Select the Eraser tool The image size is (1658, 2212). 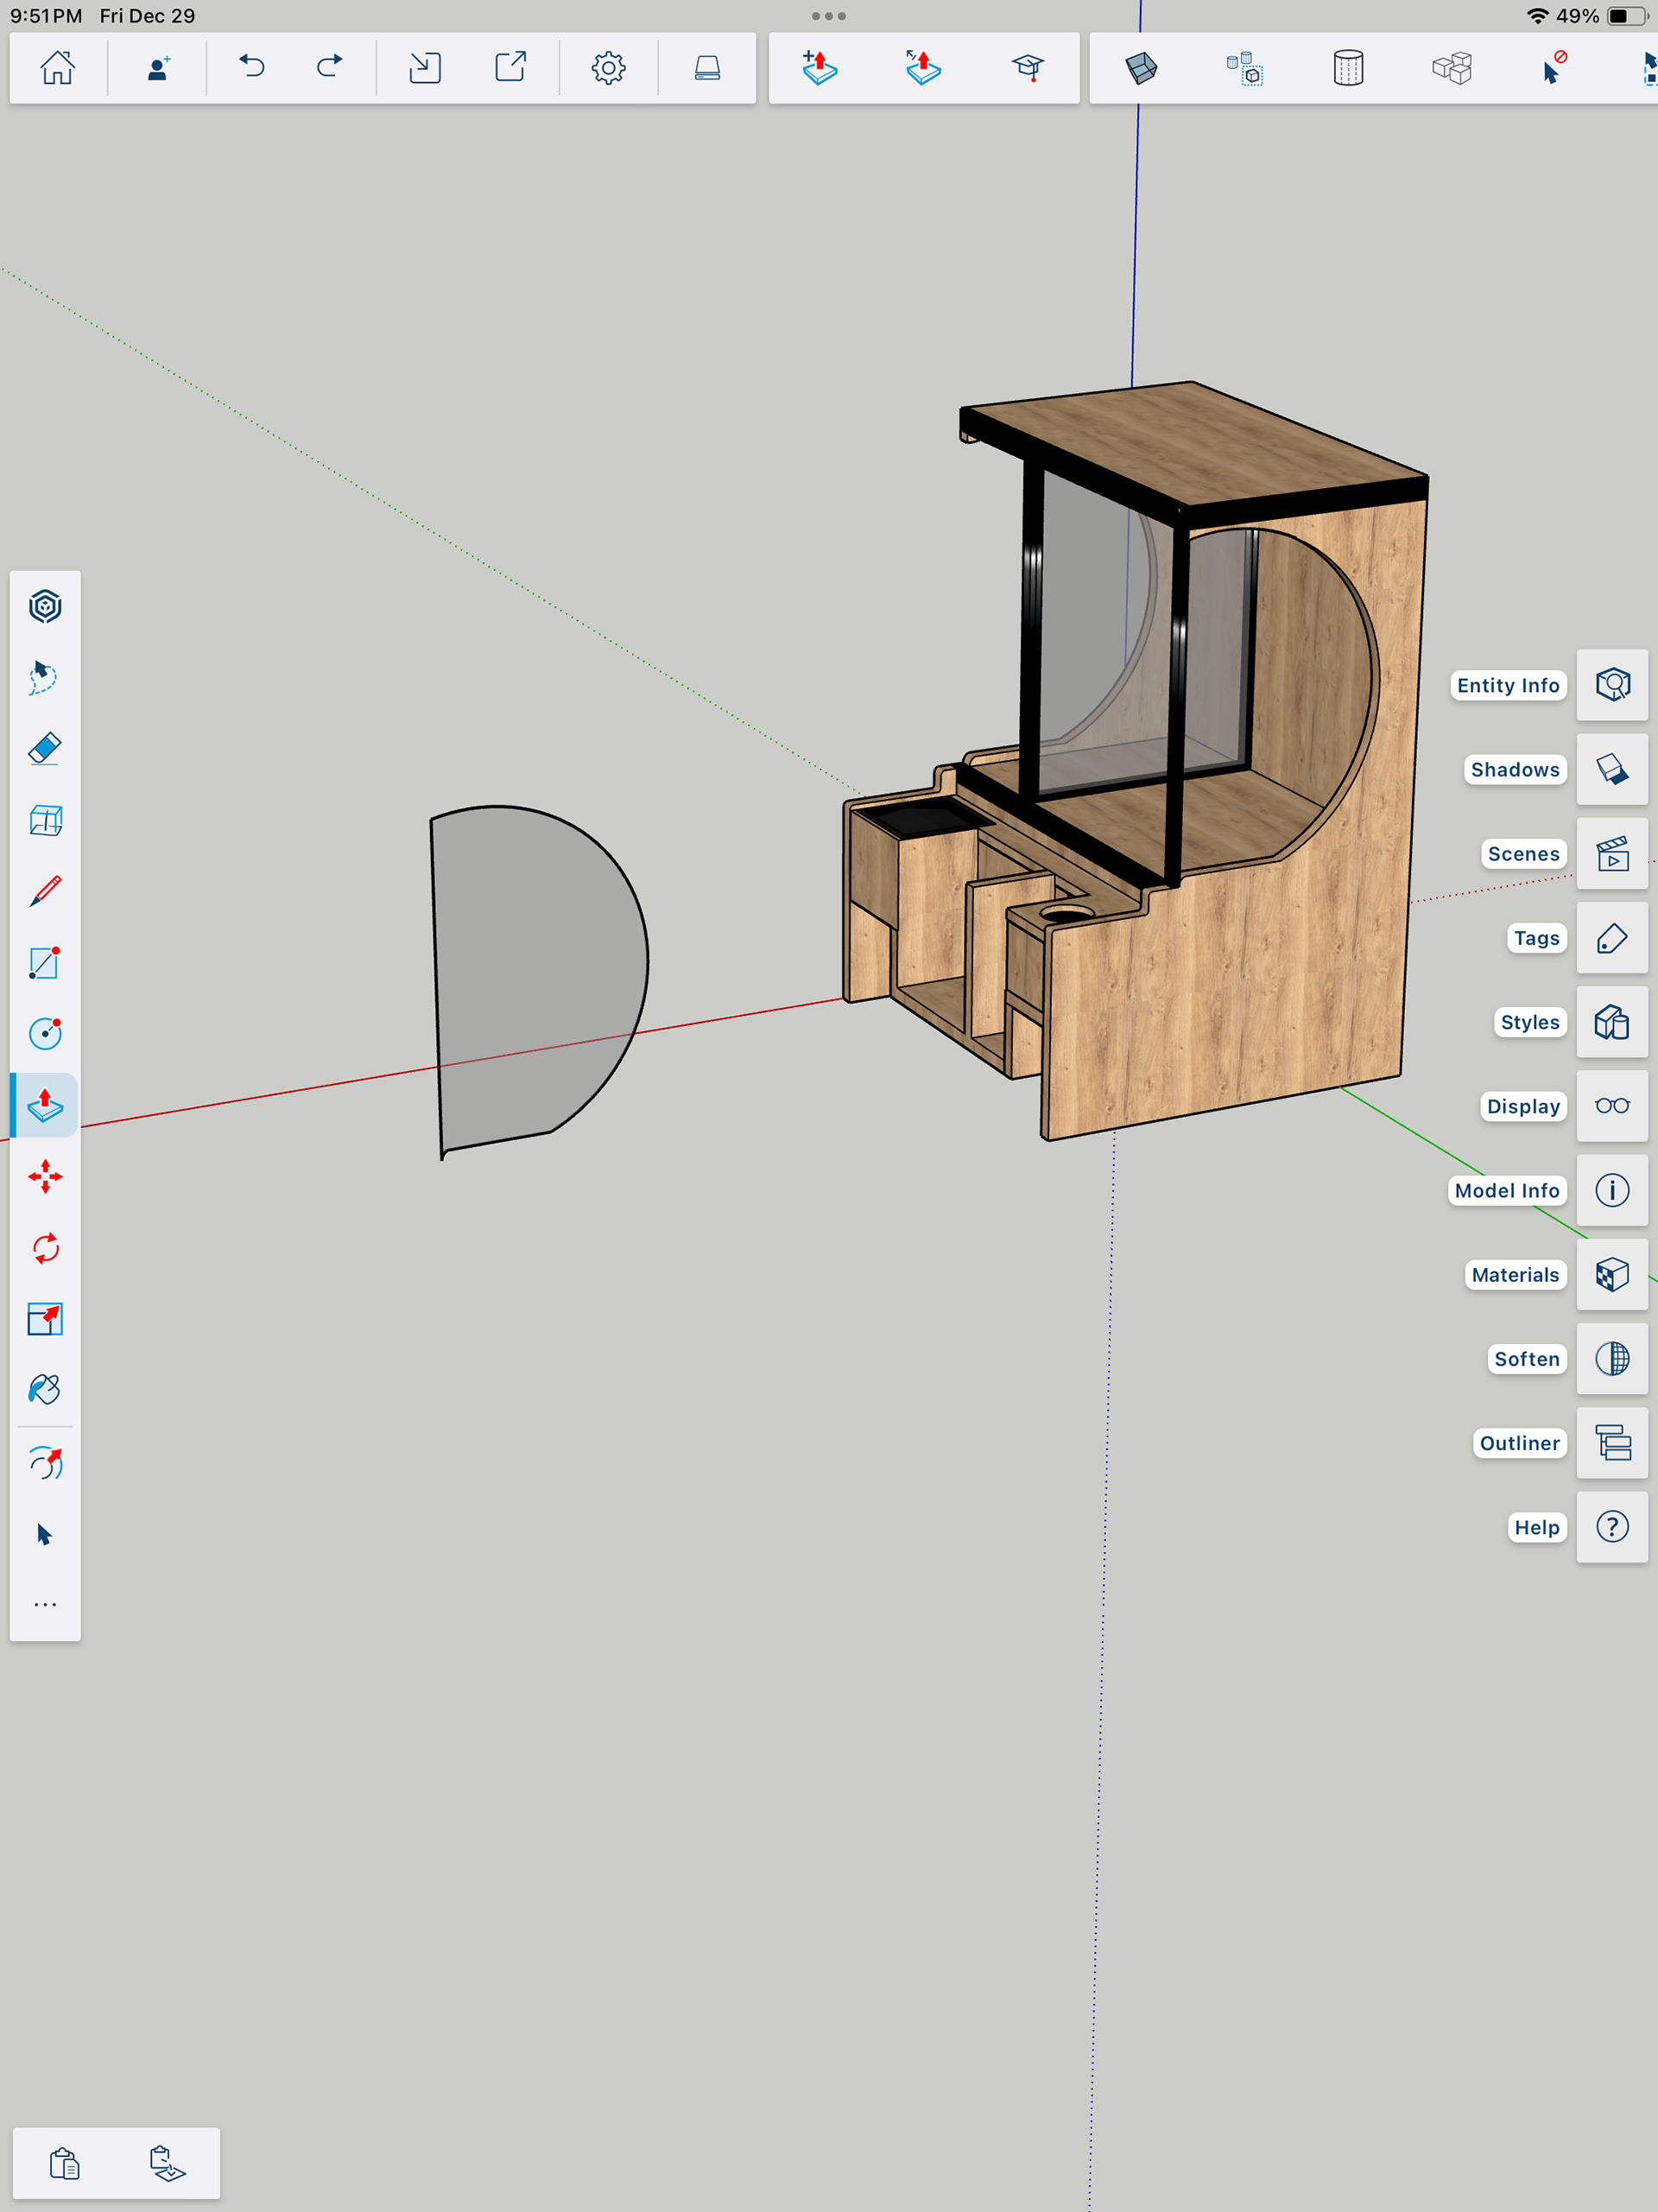(45, 749)
